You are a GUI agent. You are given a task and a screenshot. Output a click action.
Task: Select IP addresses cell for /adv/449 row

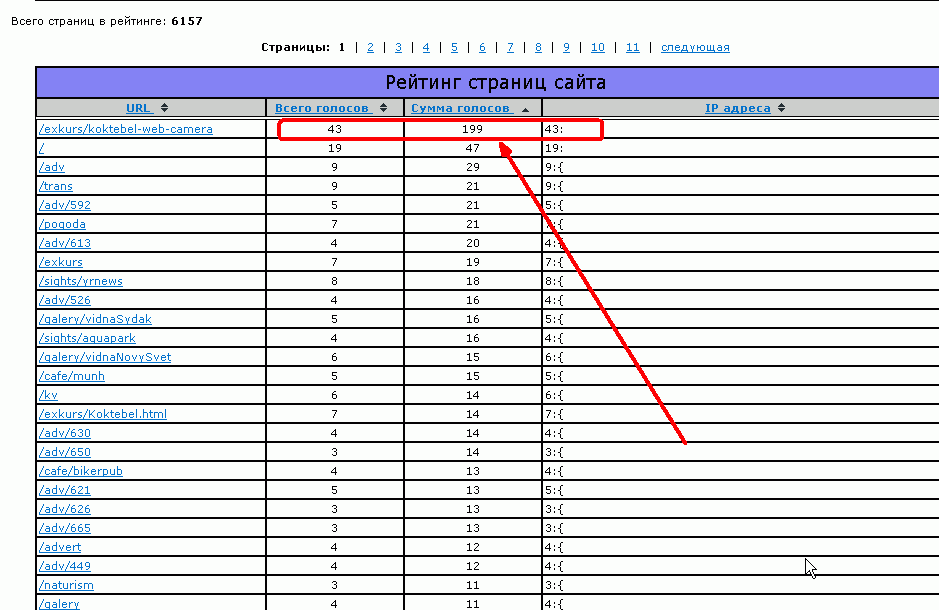click(741, 566)
